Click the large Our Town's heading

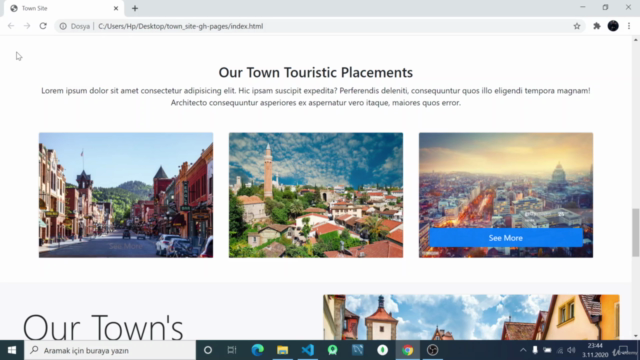(x=103, y=327)
